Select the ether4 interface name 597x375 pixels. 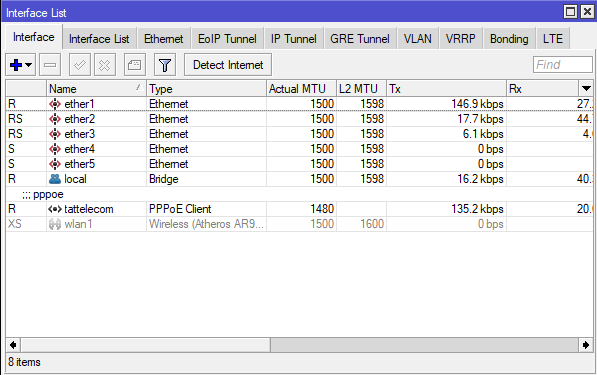[80, 149]
